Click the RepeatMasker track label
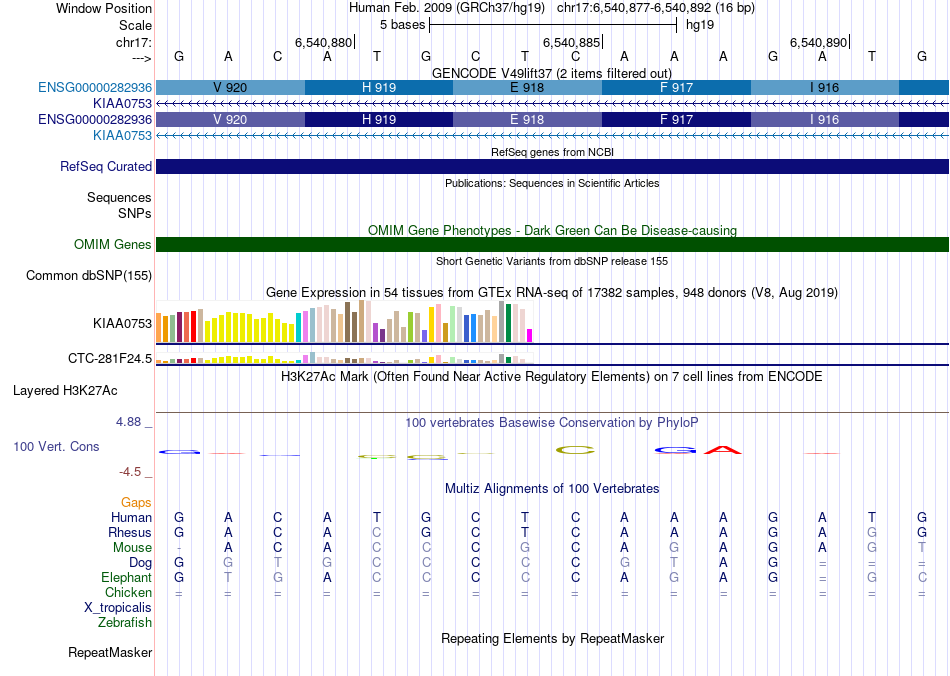Screen dimensions: 950x676 110,652
